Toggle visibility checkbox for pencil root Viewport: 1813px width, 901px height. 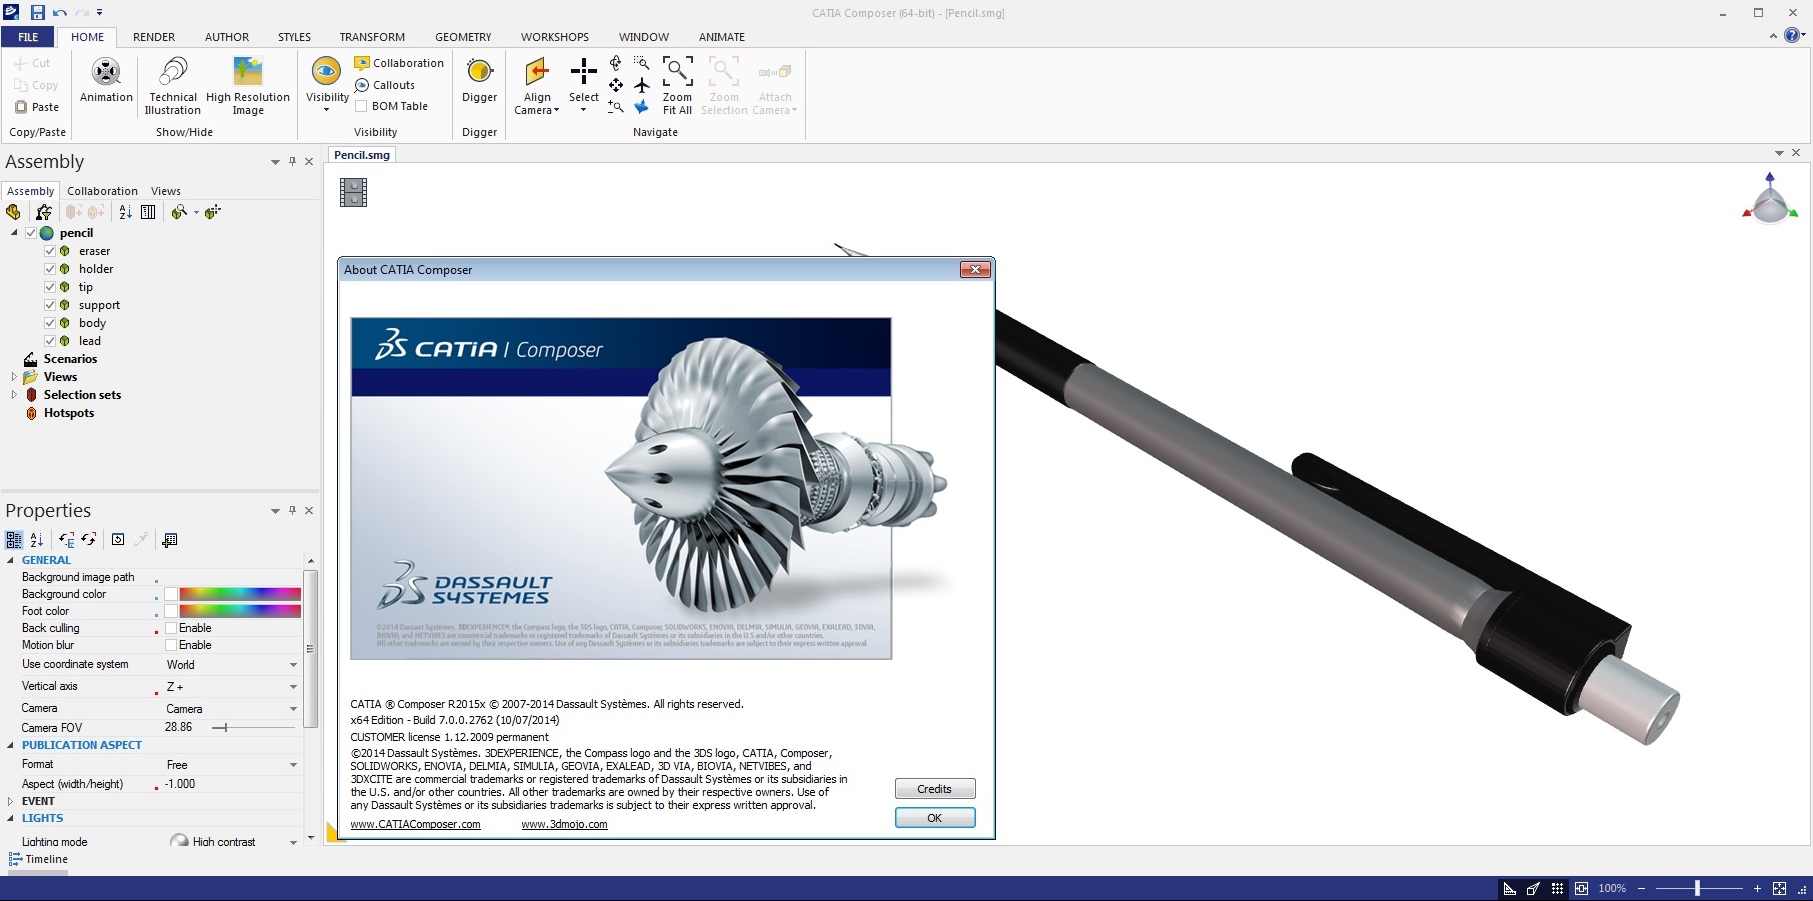click(x=31, y=233)
